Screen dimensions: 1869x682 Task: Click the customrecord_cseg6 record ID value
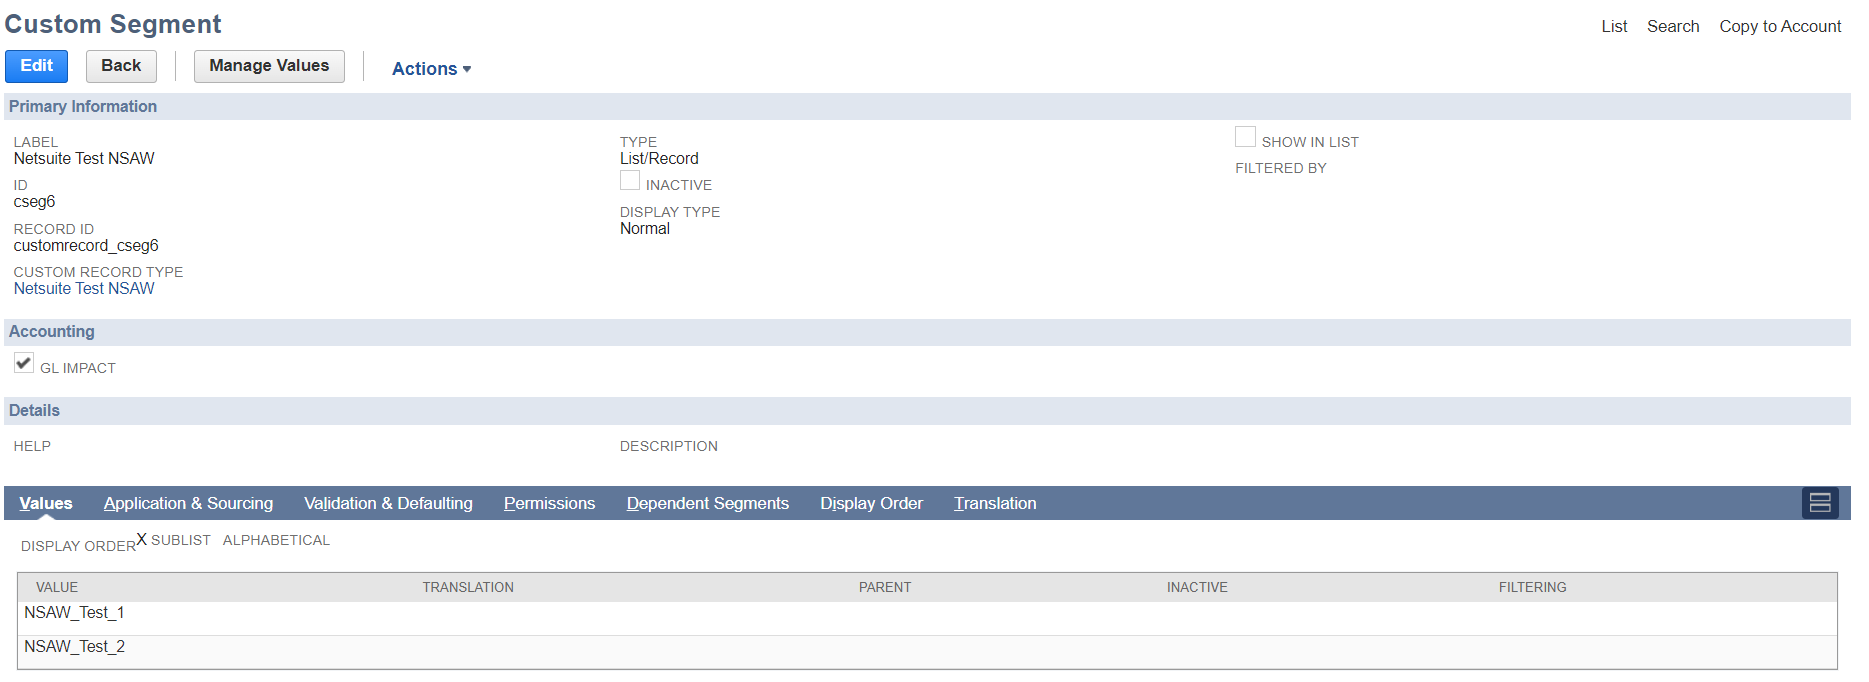coord(86,246)
